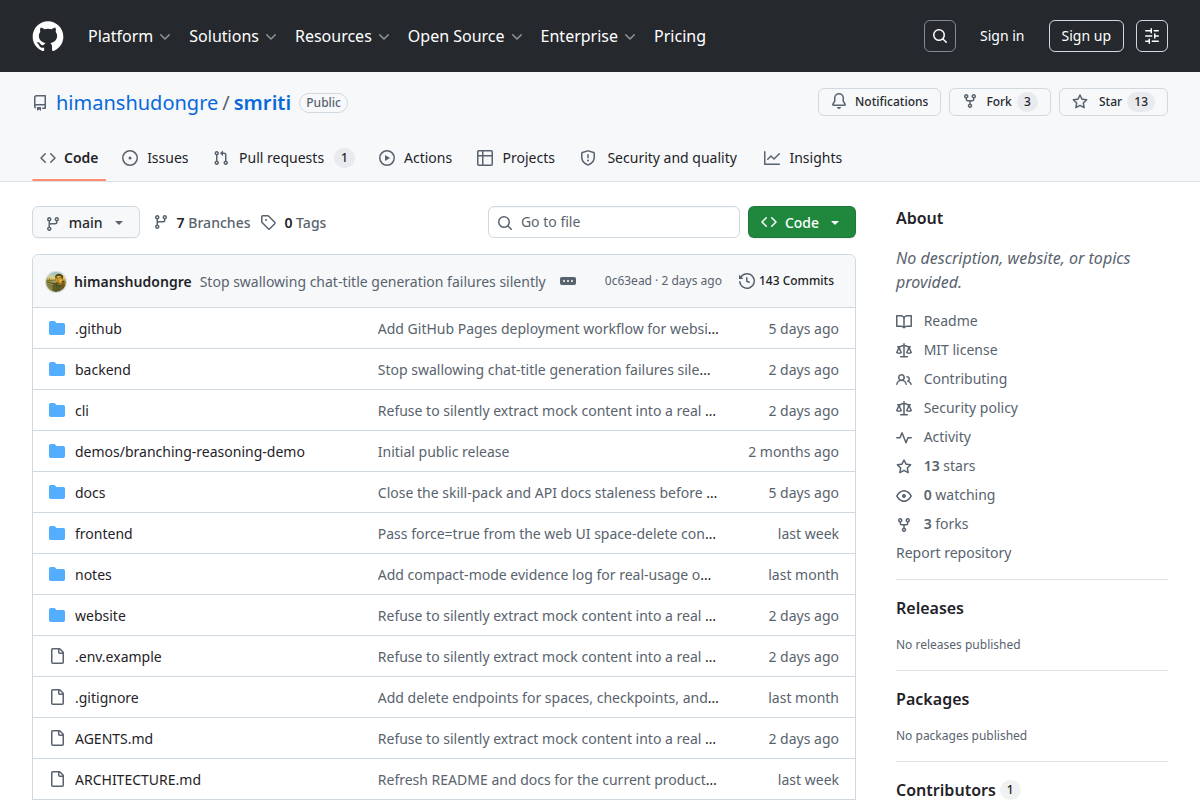Open 'Pass force=true from the web UI' commit
This screenshot has width=1200, height=800.
click(x=547, y=534)
